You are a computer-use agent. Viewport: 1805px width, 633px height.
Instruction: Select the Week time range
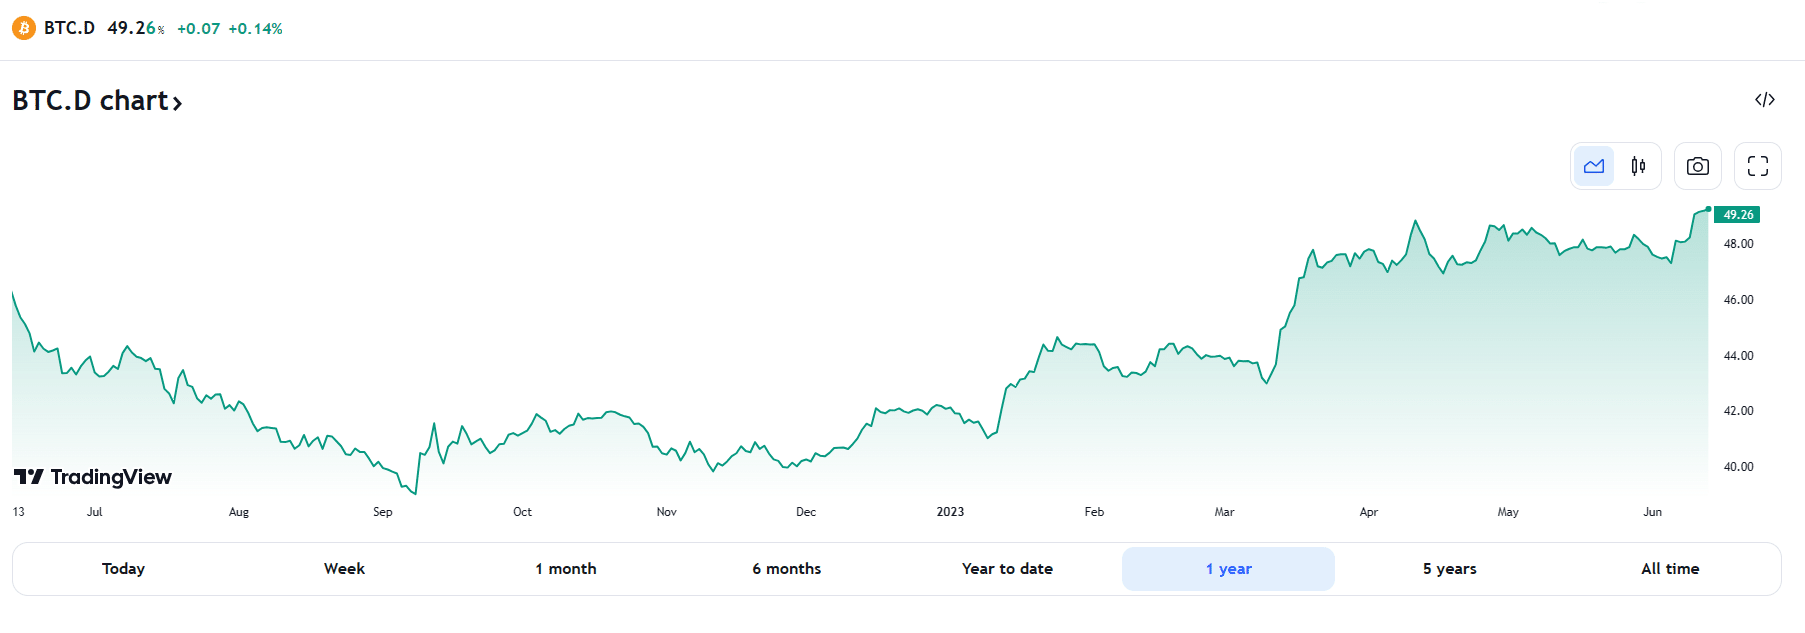click(x=344, y=569)
